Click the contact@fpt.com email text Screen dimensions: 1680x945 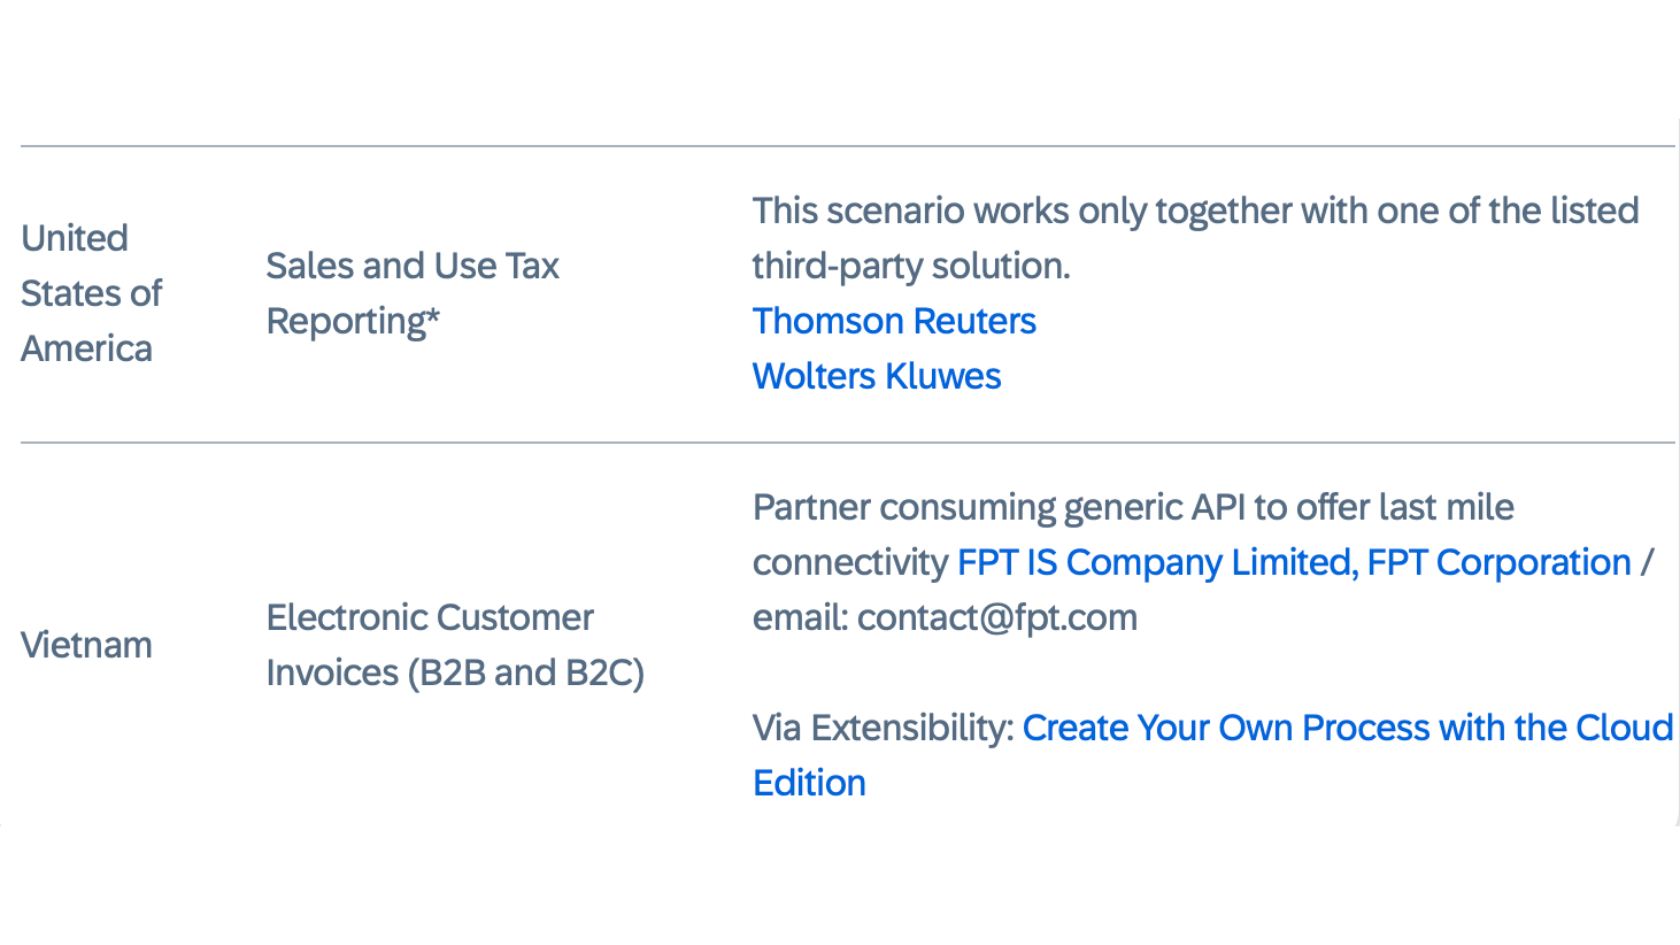click(x=997, y=617)
